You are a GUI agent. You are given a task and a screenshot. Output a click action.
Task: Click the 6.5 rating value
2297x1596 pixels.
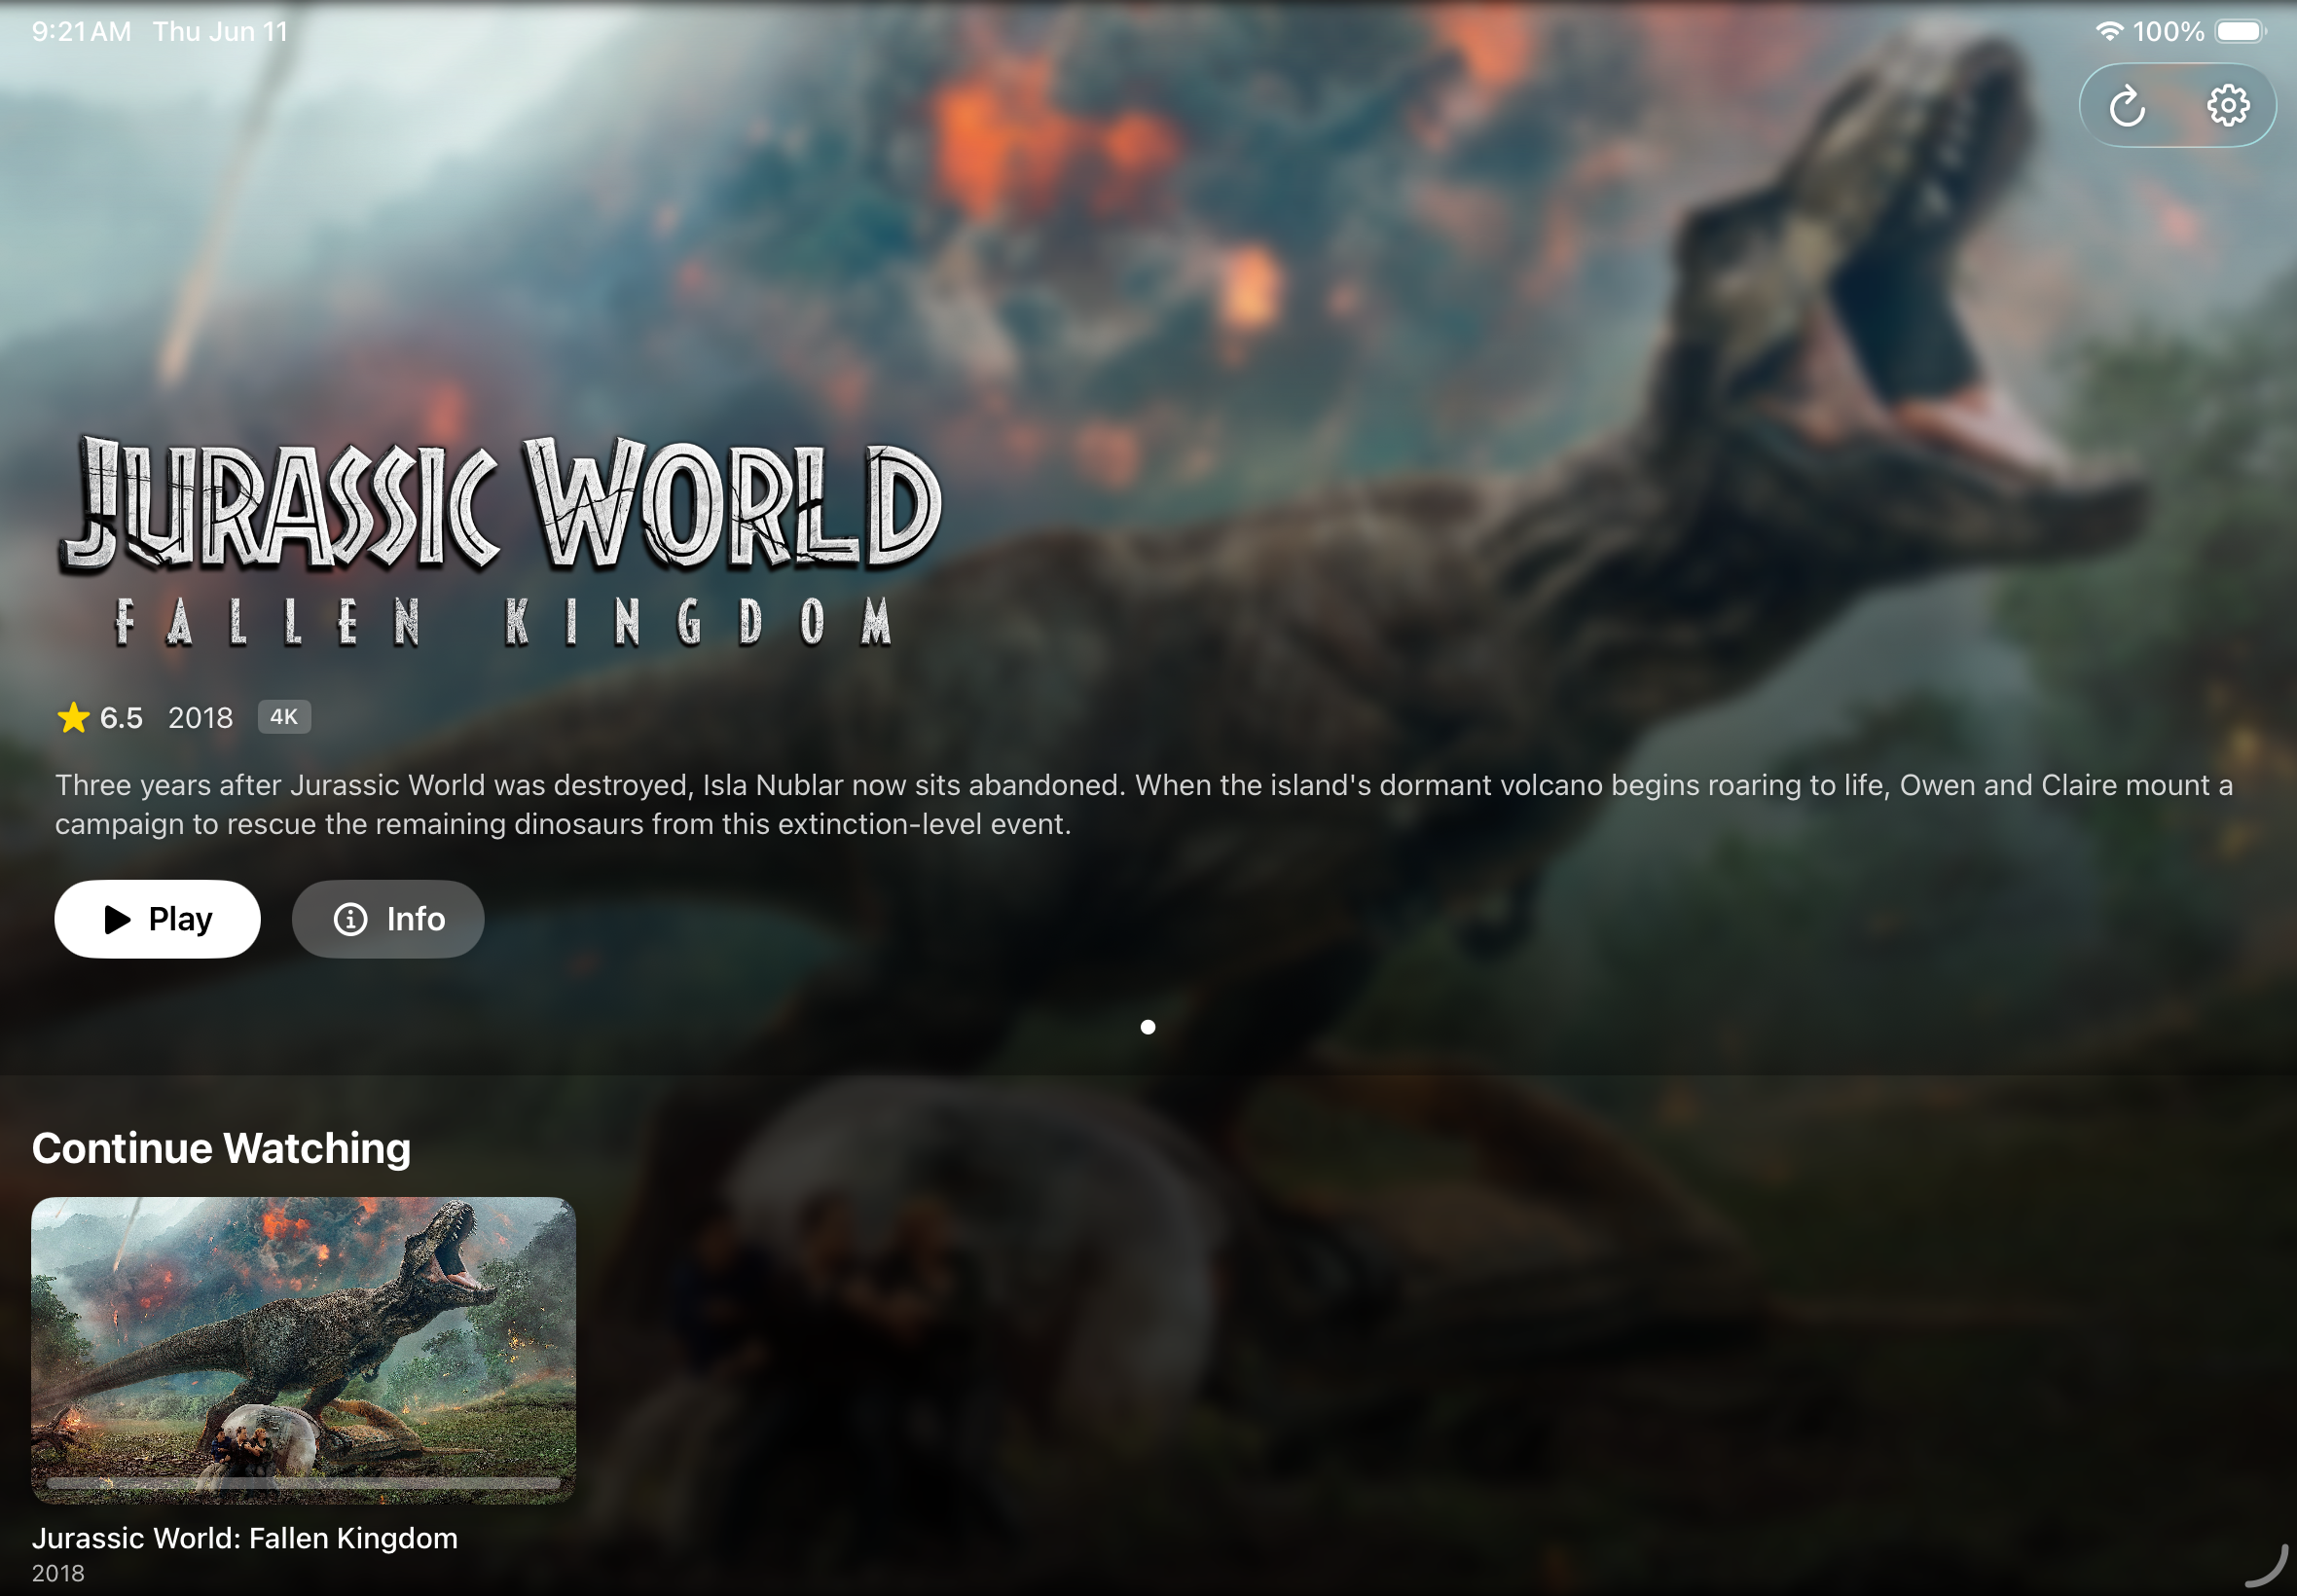(121, 718)
